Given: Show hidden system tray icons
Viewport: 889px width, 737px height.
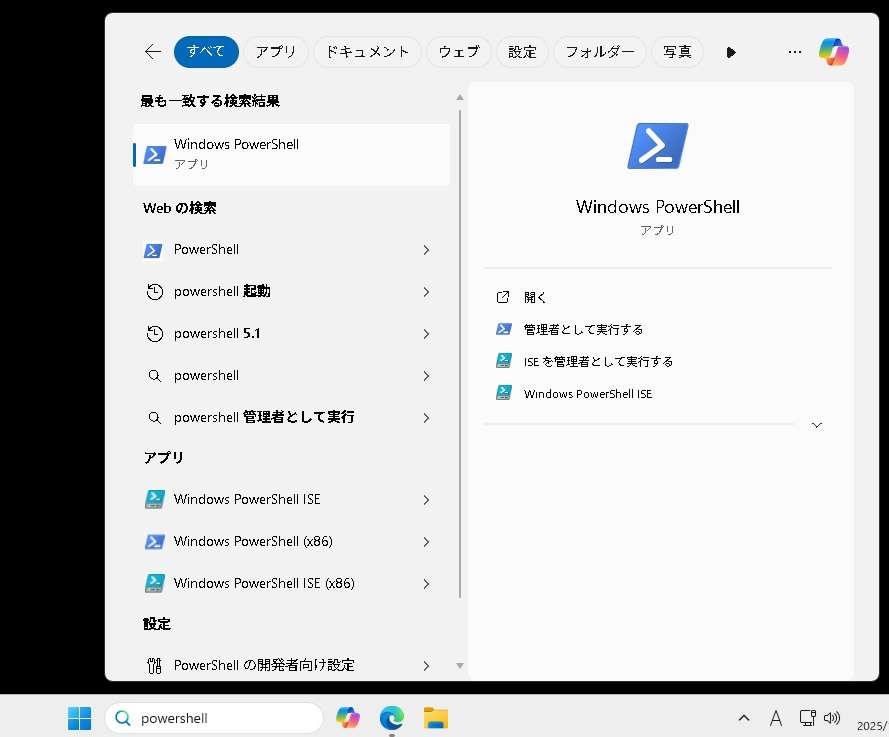Looking at the screenshot, I should 743,718.
